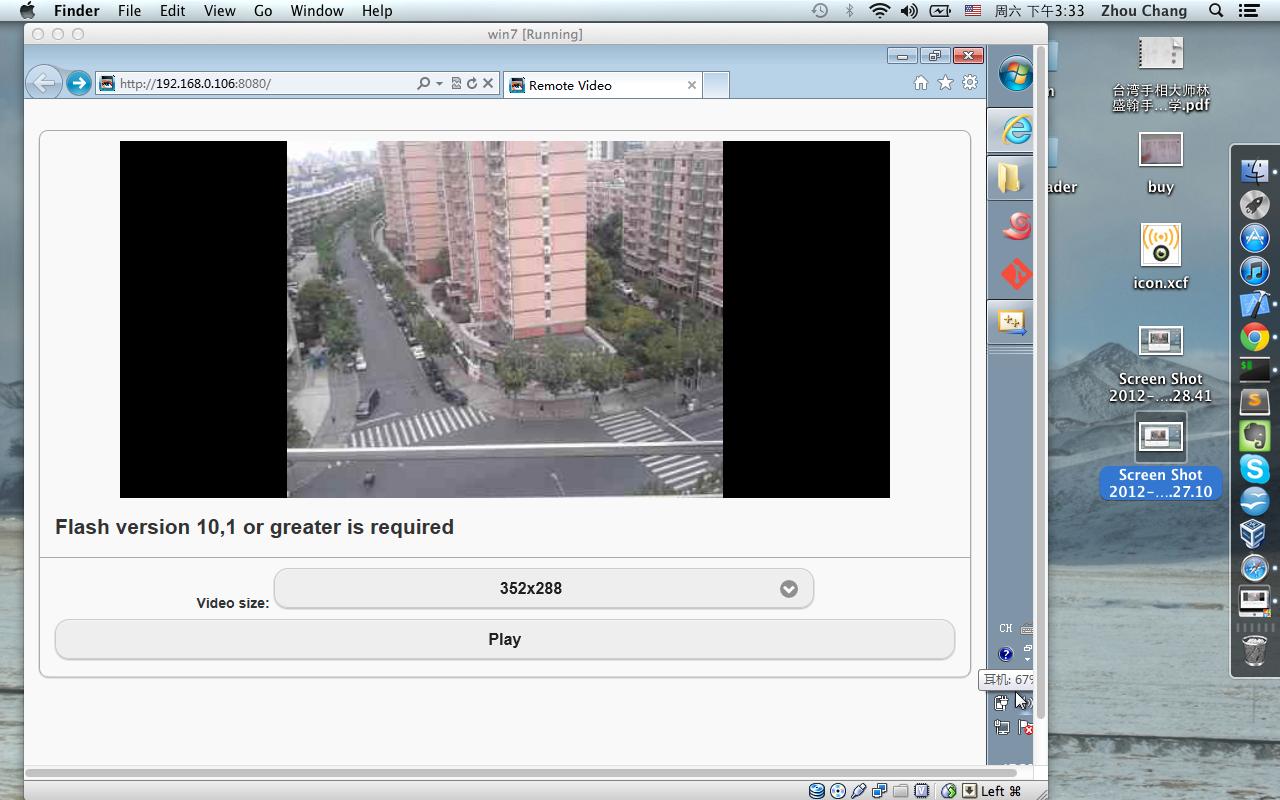Go back with the browser back arrow
This screenshot has width=1280, height=800.
pyautogui.click(x=44, y=82)
